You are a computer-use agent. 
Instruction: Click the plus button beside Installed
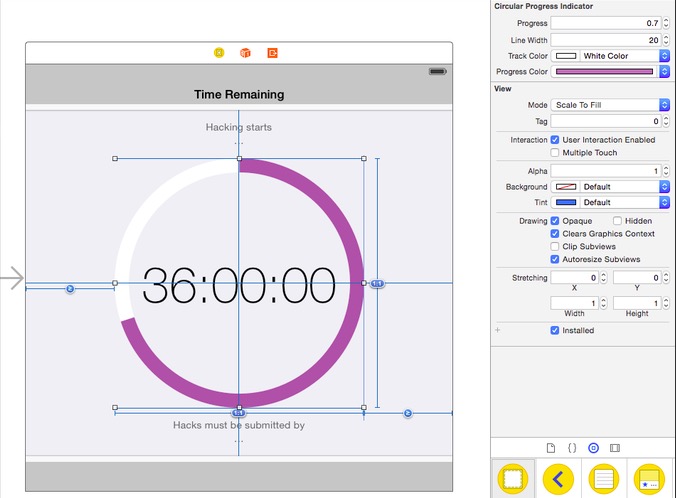coord(498,330)
